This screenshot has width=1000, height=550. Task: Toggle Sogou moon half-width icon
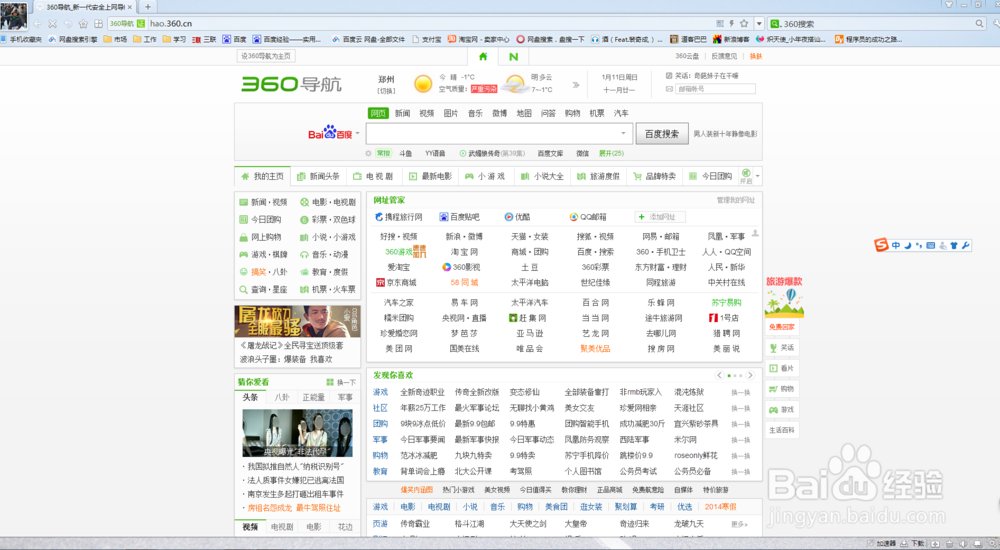tap(908, 245)
